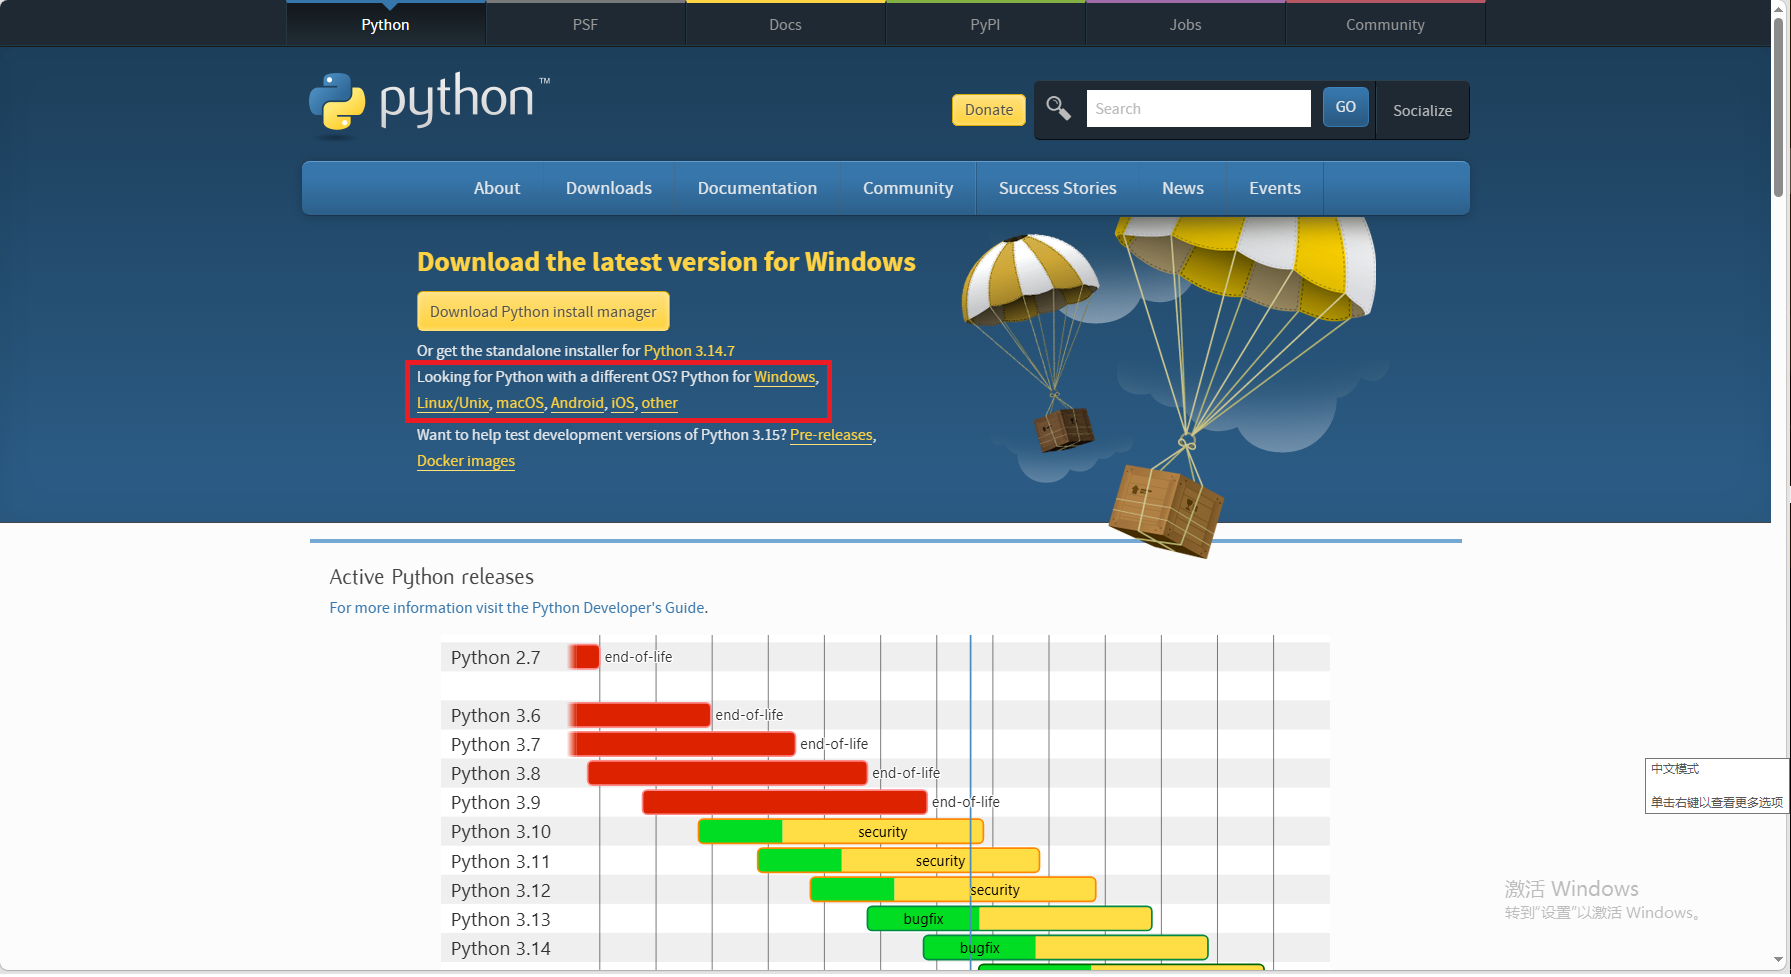Open the Python tab in top bar
This screenshot has width=1791, height=977.
385,24
